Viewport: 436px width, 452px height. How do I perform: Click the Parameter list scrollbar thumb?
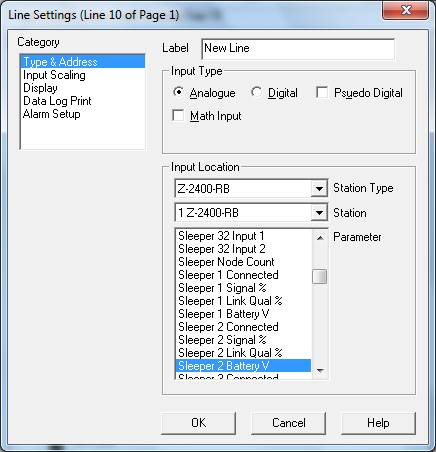click(x=320, y=276)
